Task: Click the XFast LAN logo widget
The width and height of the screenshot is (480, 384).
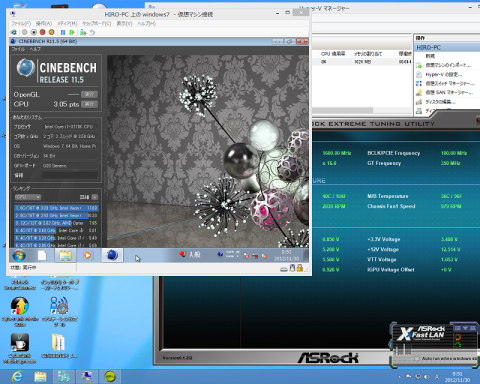Action: pyautogui.click(x=422, y=334)
